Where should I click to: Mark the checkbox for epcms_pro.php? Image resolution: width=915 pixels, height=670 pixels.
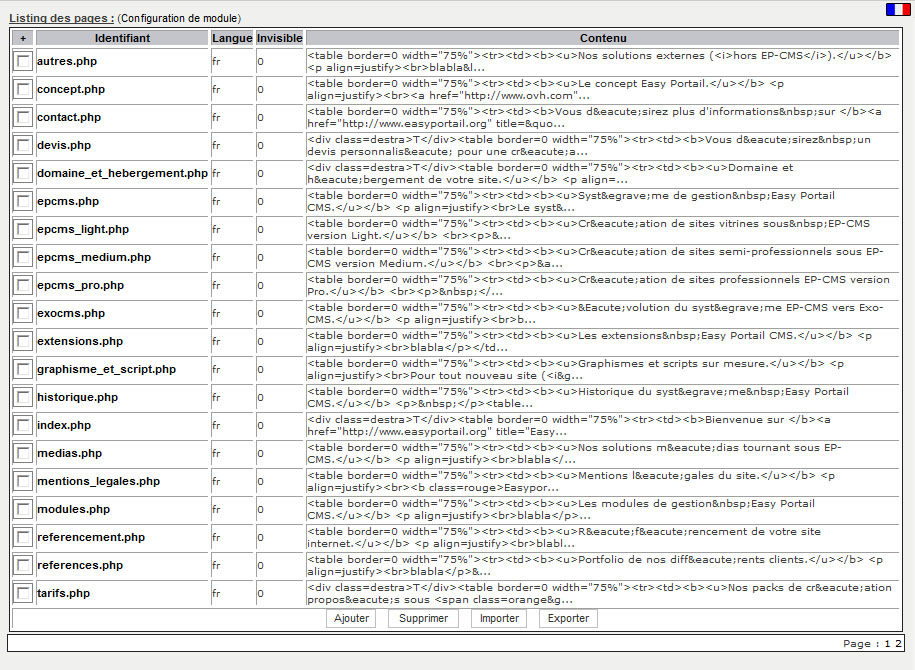[x=23, y=286]
